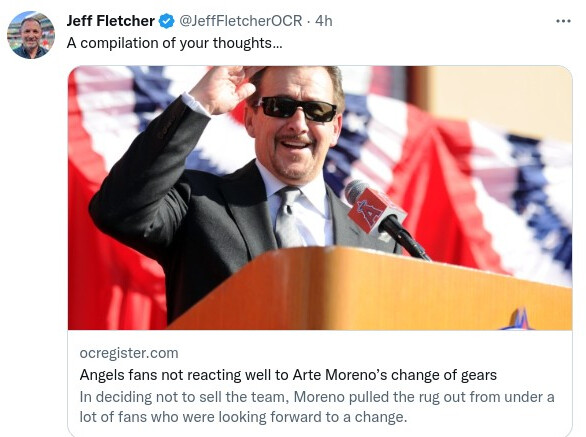This screenshot has height=437, width=586.
Task: Click the man's dark sunglasses in the photo
Action: click(x=298, y=108)
